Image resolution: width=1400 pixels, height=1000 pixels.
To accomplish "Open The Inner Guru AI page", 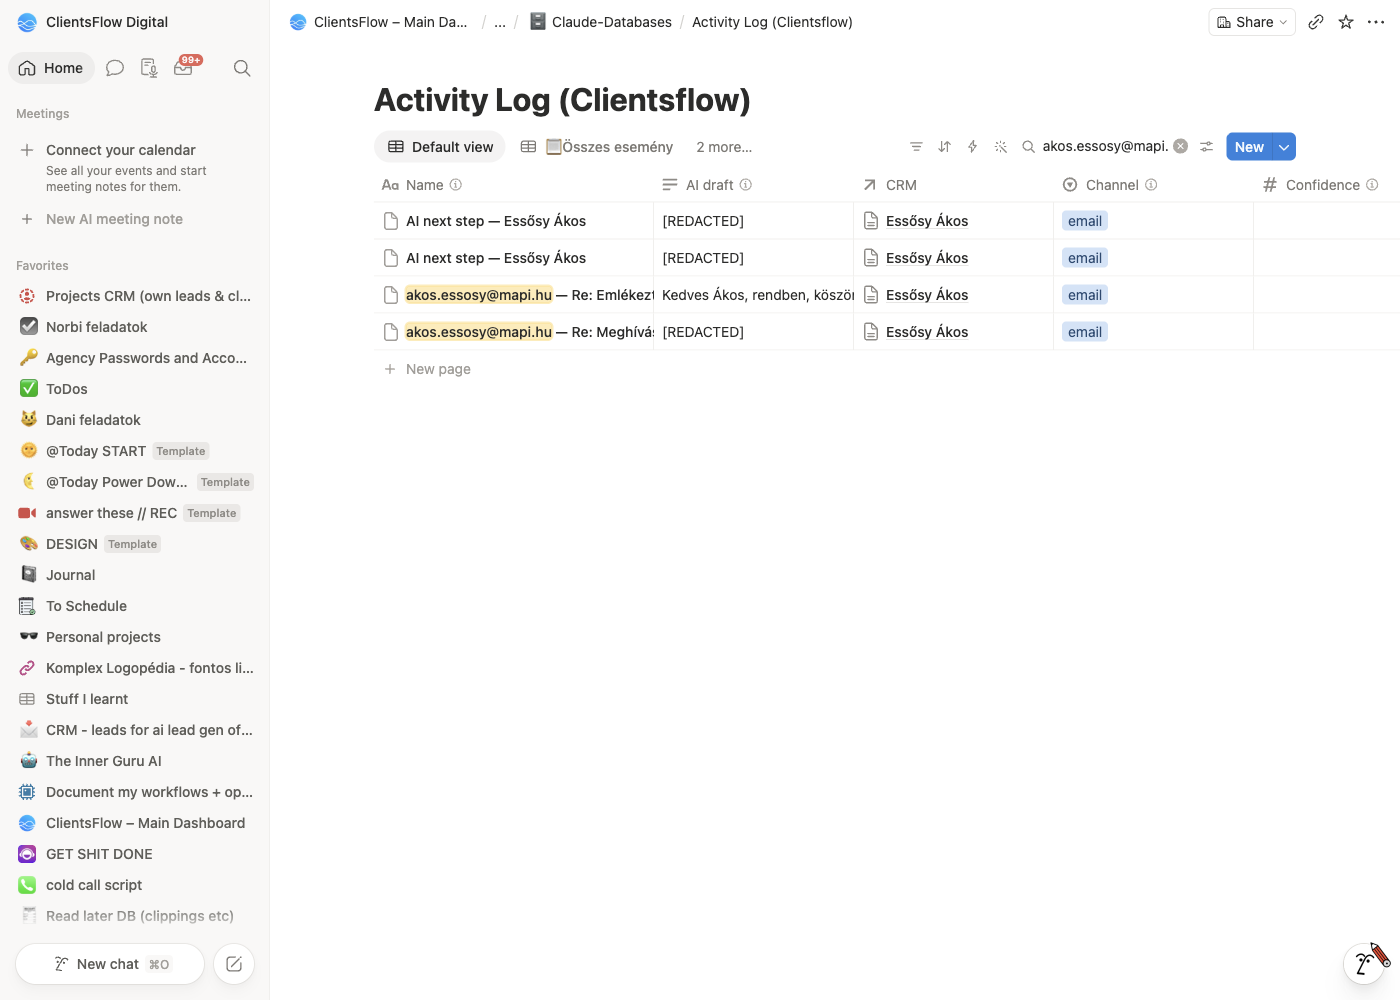I will tap(135, 761).
